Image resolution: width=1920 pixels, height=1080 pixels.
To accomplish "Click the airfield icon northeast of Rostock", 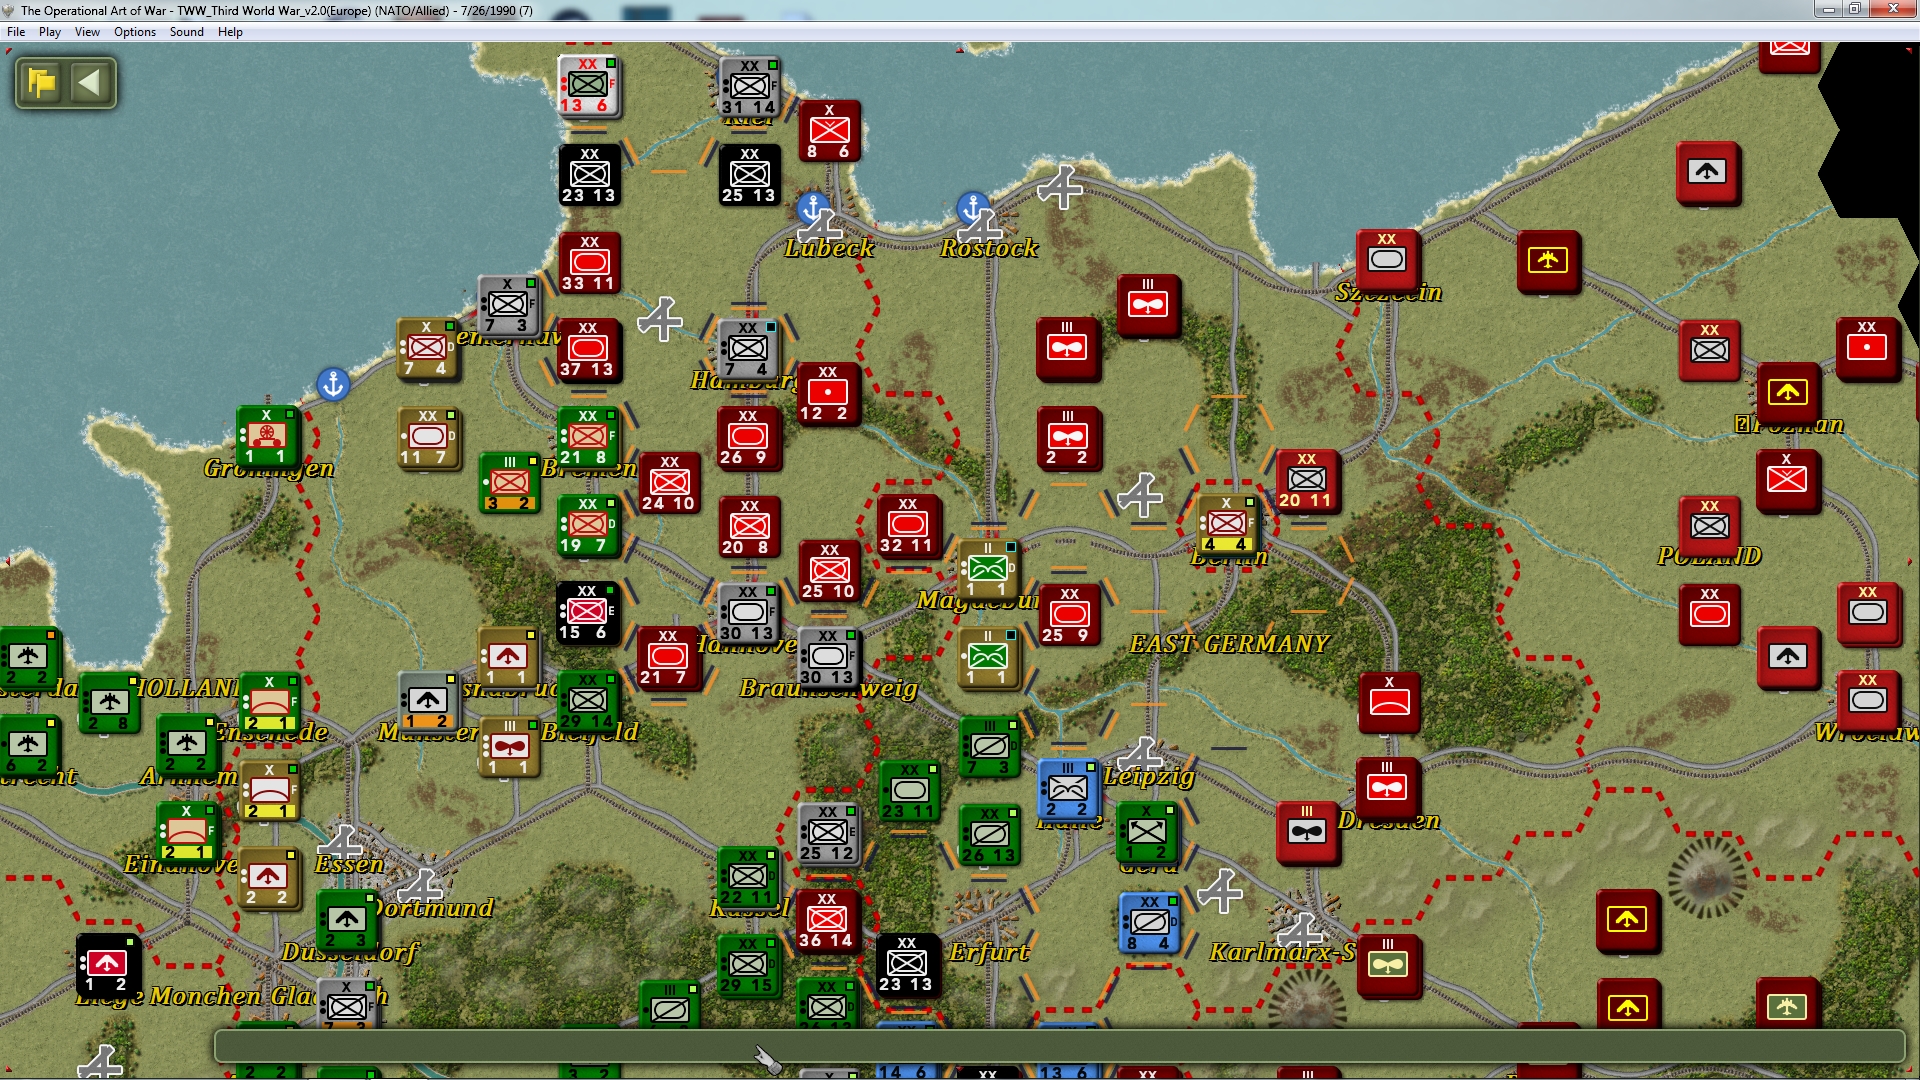I will 1060,187.
